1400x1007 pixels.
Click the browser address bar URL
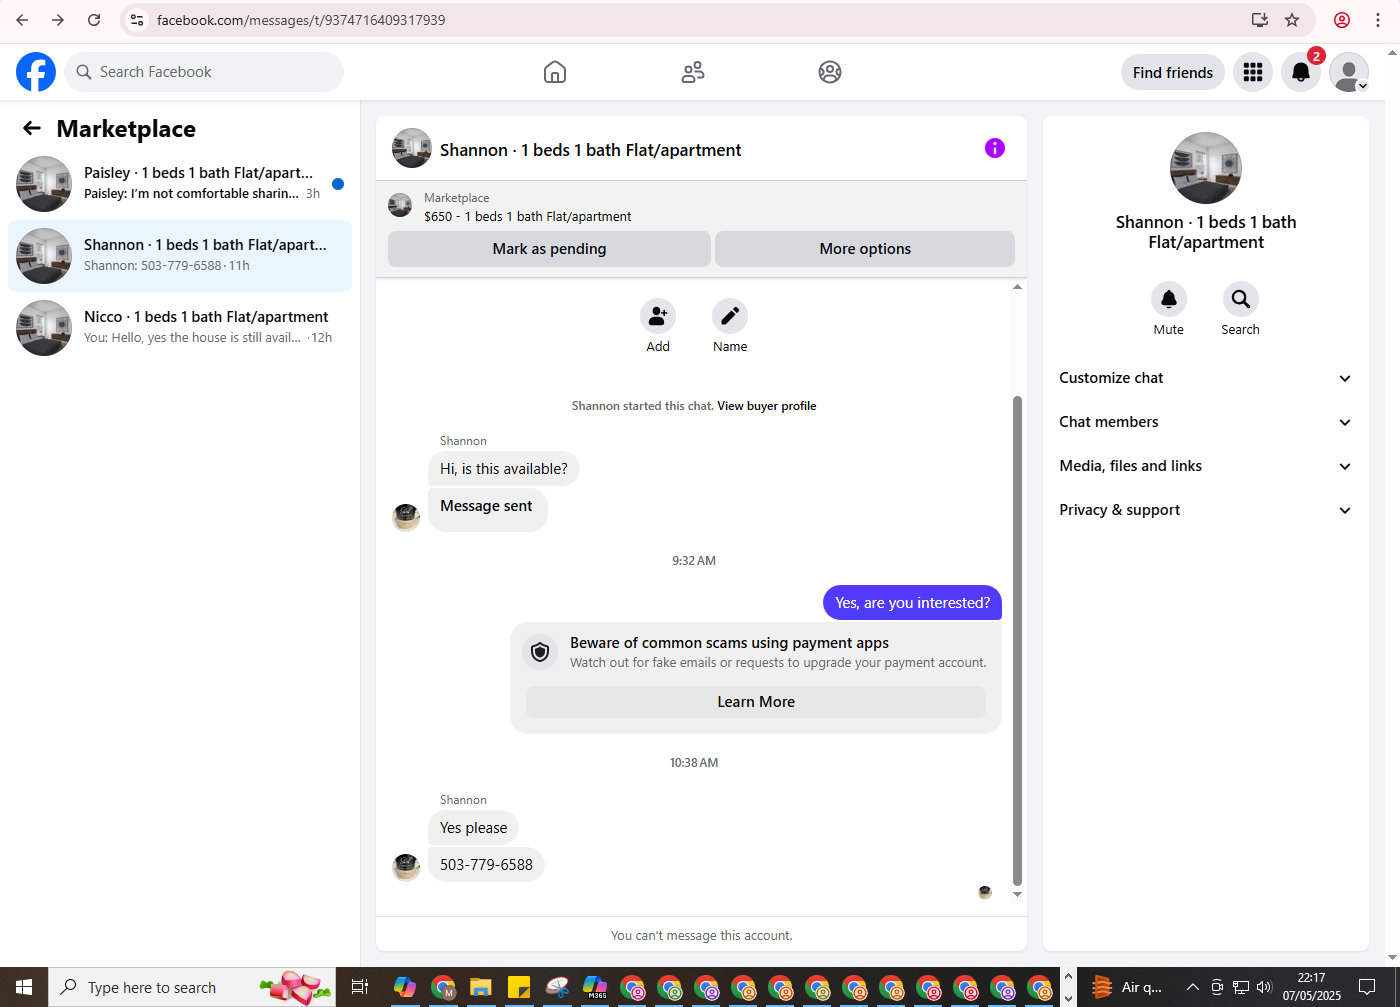(301, 20)
